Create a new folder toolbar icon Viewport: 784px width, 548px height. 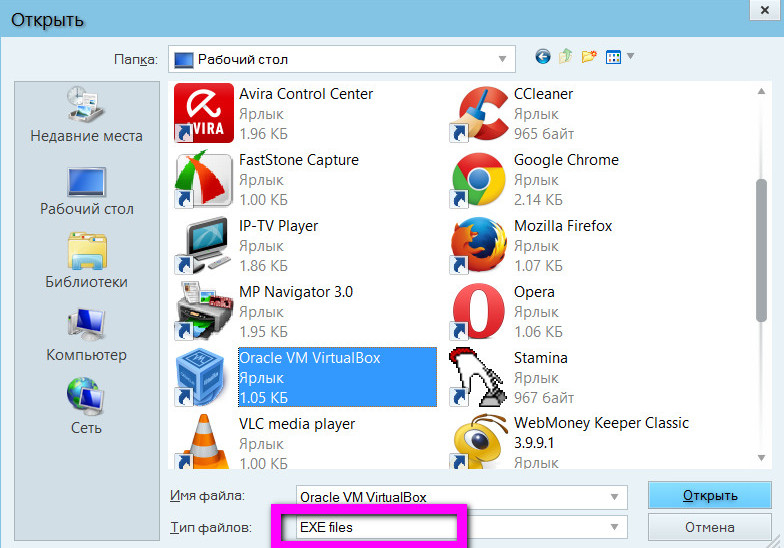589,56
